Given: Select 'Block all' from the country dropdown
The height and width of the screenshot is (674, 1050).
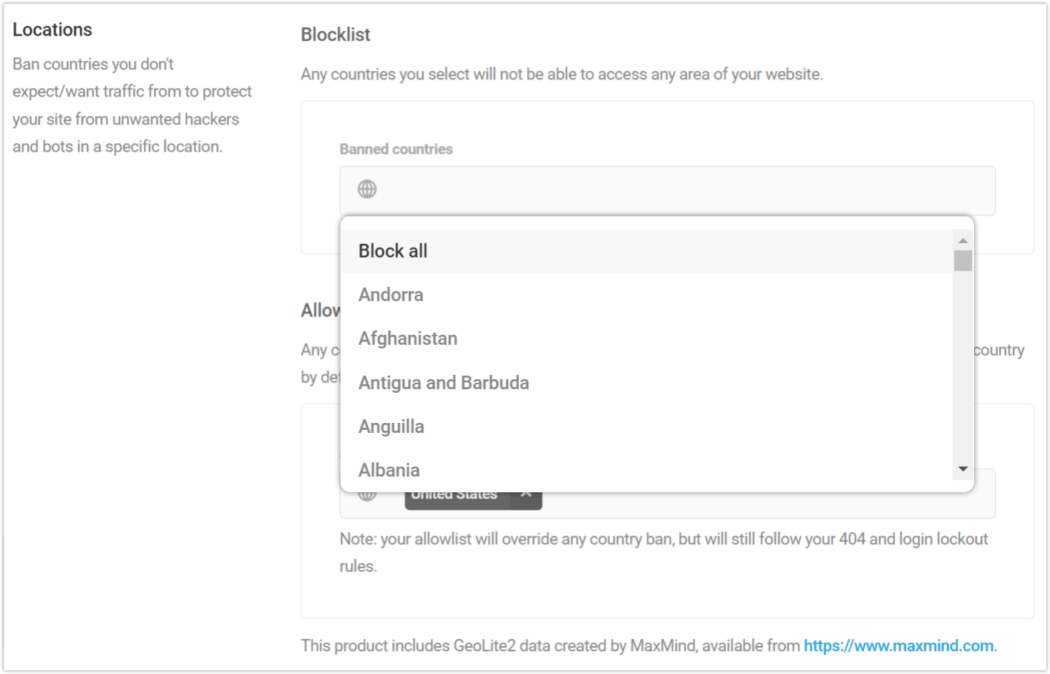Looking at the screenshot, I should 393,250.
